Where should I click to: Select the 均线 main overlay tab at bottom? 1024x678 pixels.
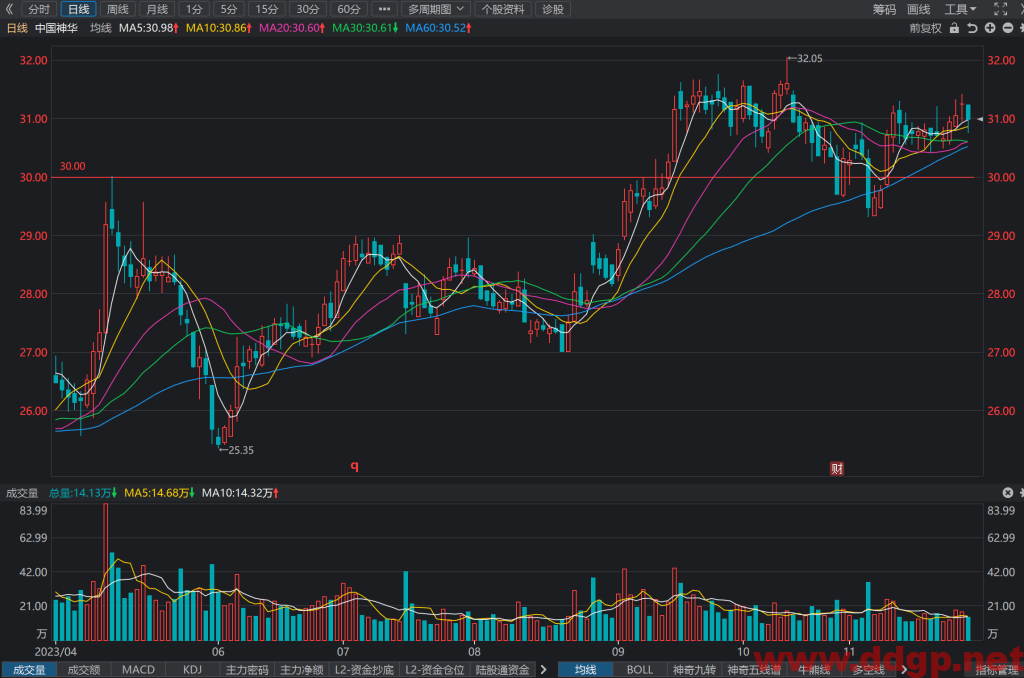[x=586, y=670]
